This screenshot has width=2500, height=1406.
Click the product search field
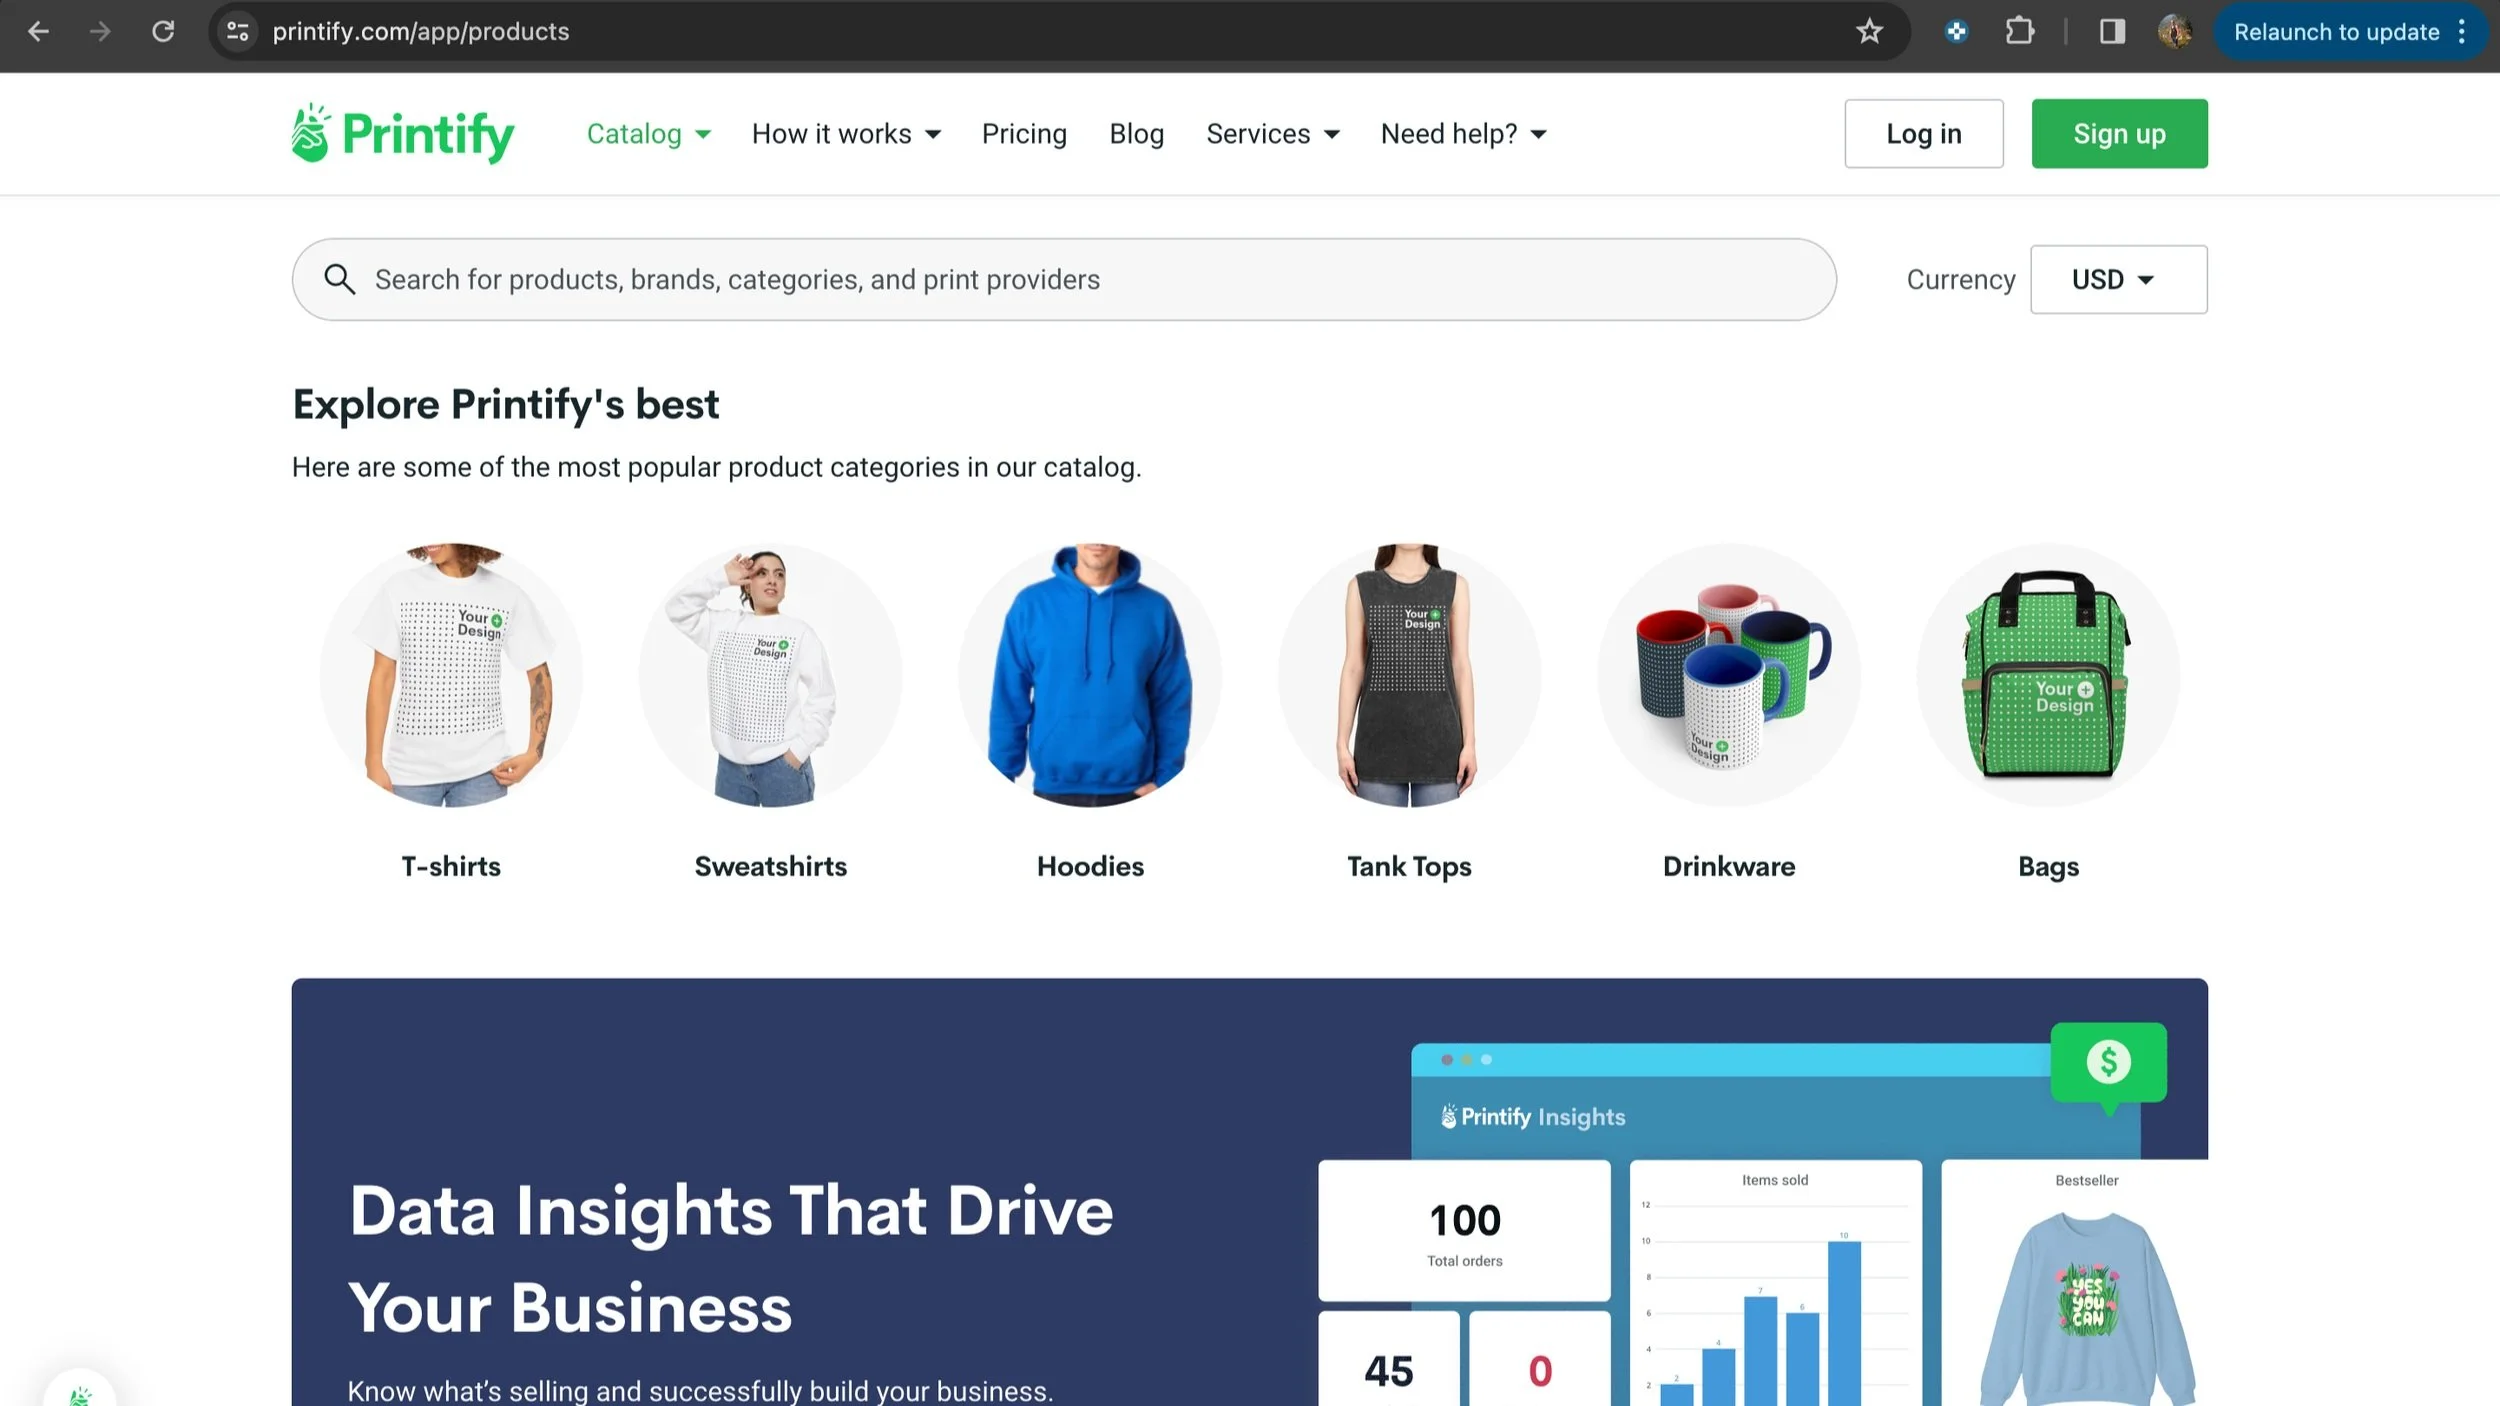(1080, 280)
